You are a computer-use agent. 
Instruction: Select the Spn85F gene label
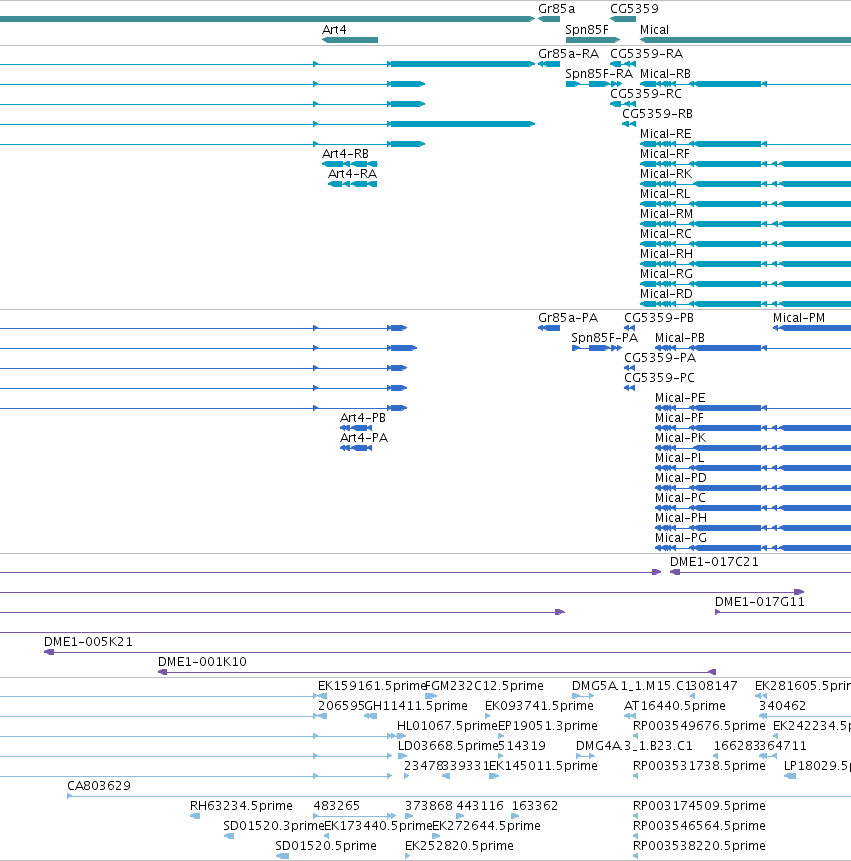click(587, 30)
